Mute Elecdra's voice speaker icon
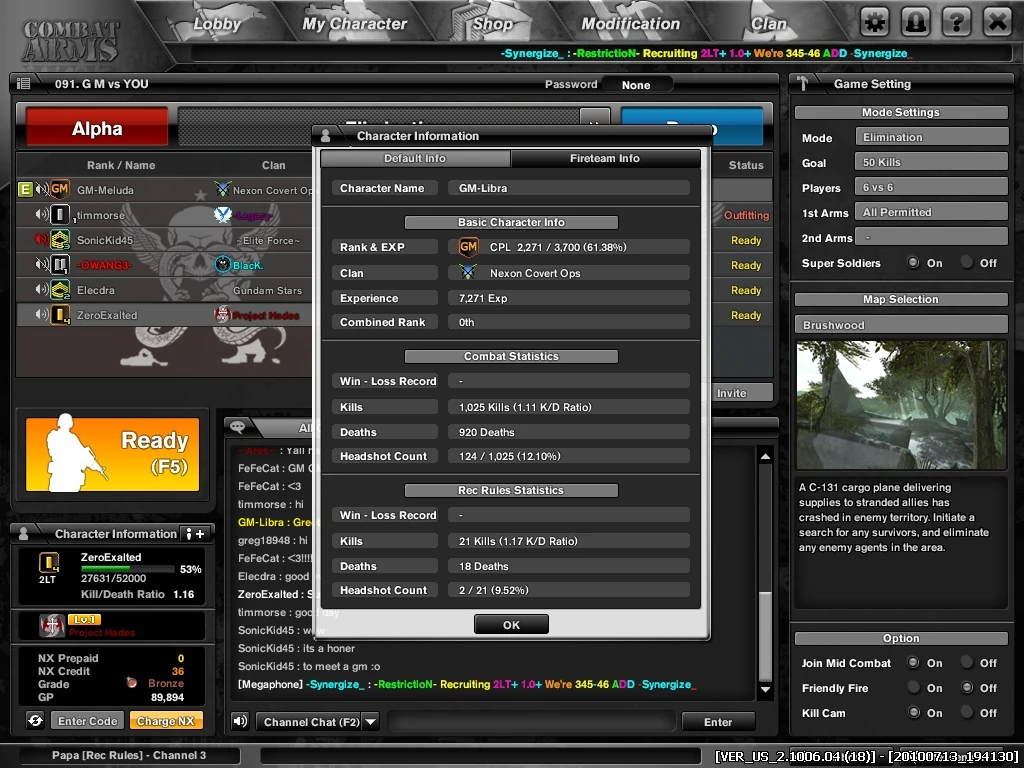Viewport: 1024px width, 768px height. click(42, 289)
